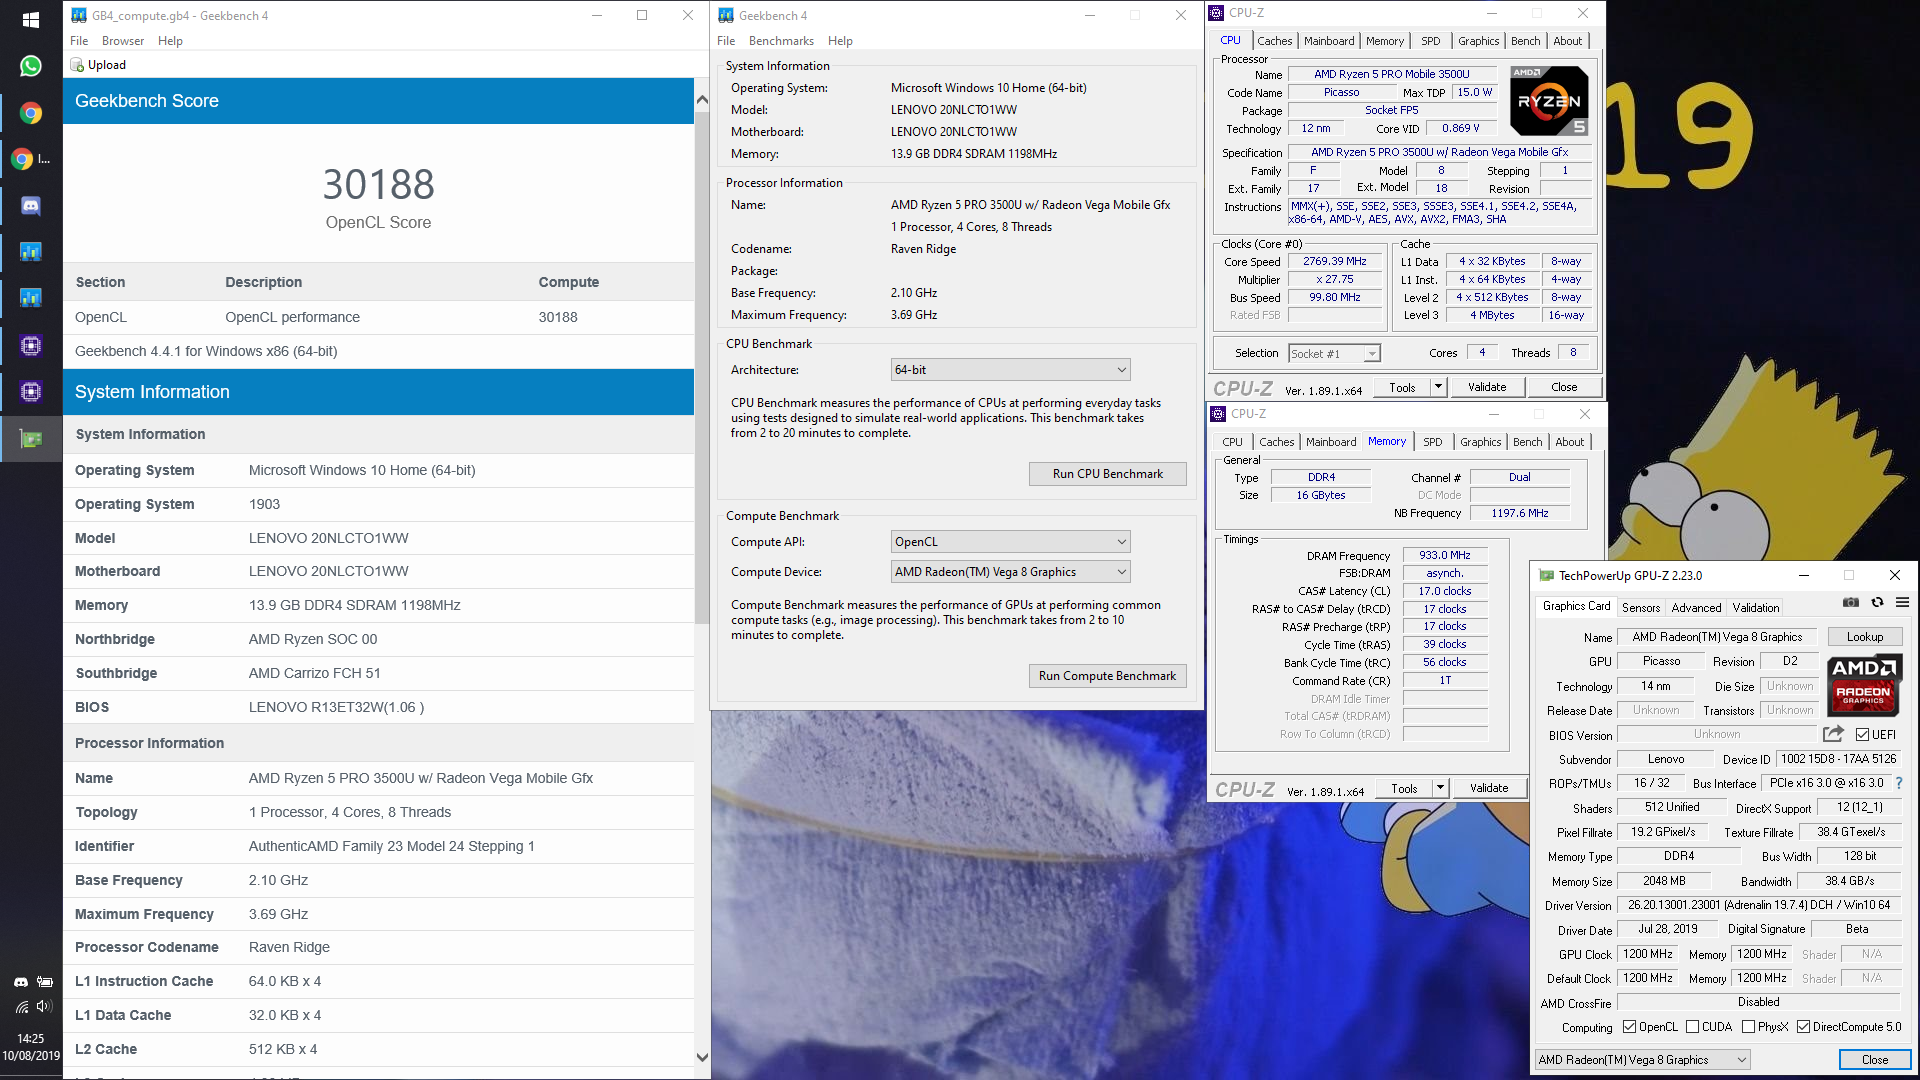Screen dimensions: 1920x1080
Task: Open the Architecture 64-bit dropdown
Action: 1010,370
